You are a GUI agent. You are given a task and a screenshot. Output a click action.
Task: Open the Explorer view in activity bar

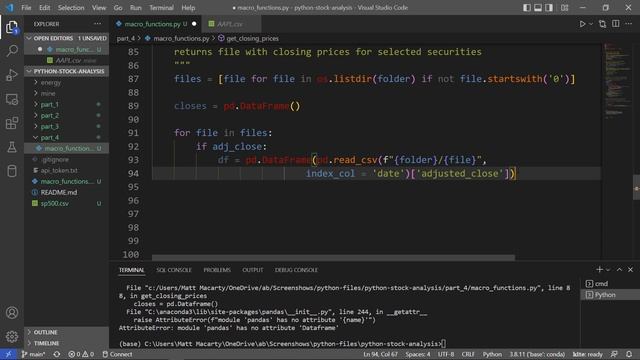(x=12, y=27)
